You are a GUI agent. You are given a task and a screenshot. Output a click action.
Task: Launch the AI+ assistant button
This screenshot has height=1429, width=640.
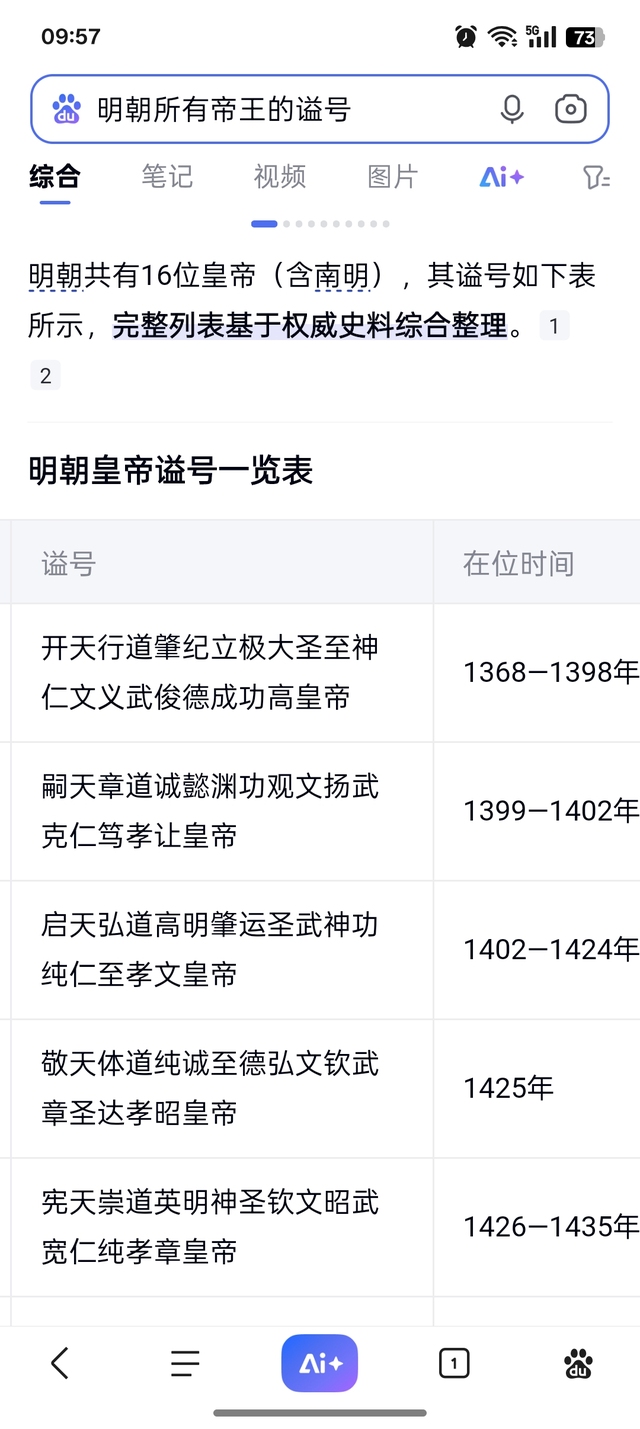(320, 1363)
